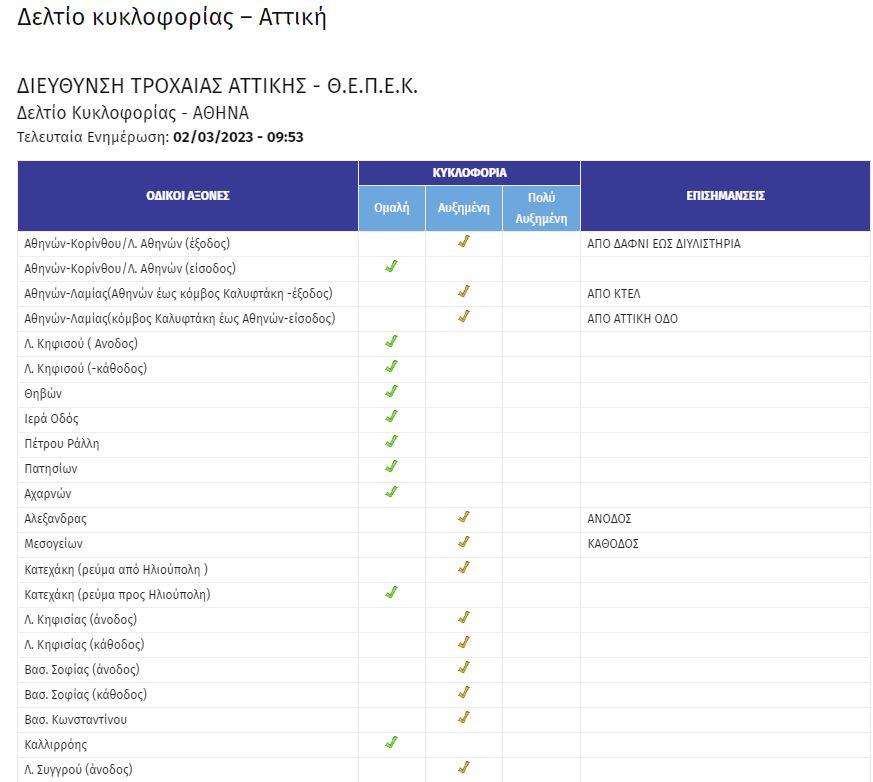Click the Πέτρου Ράλλη road name
The image size is (873, 782).
[62, 444]
